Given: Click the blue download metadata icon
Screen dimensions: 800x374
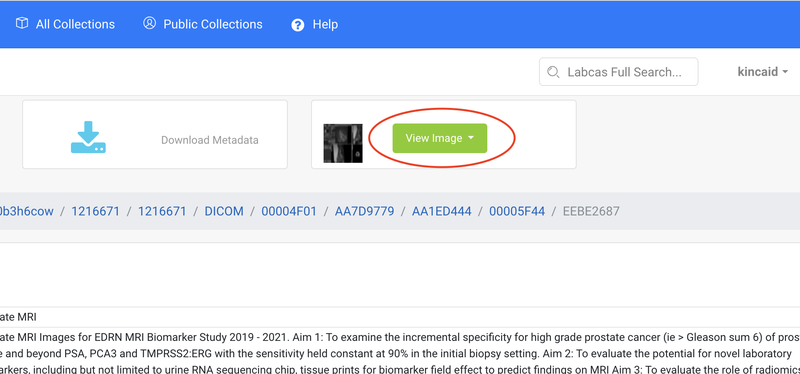Looking at the screenshot, I should point(88,137).
